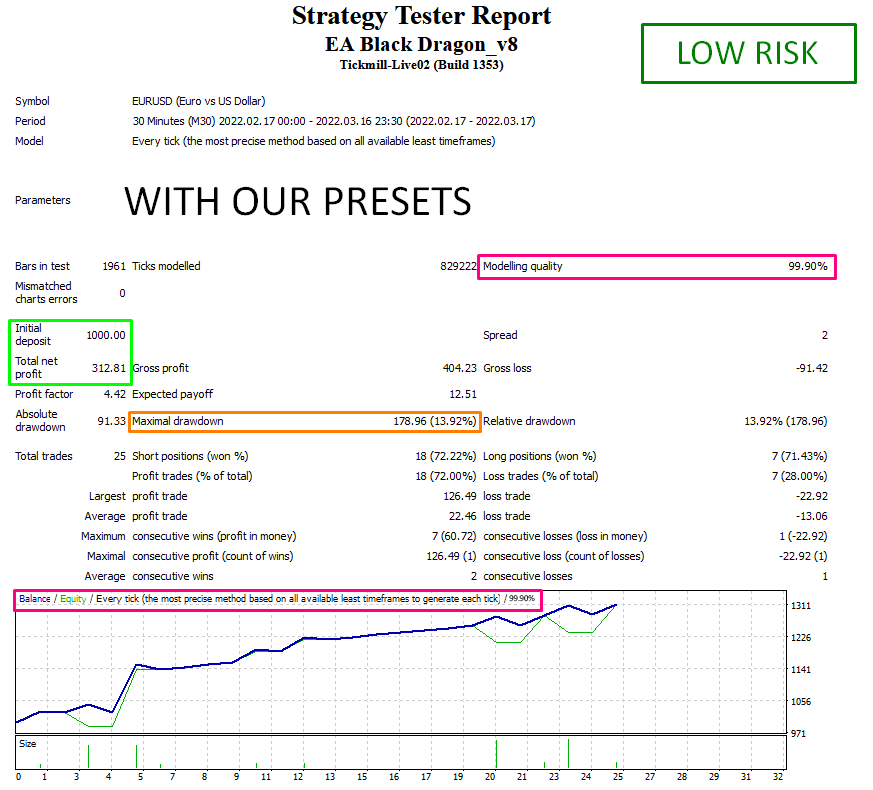The height and width of the screenshot is (790, 873).
Task: Click Total trades value 25
Action: point(120,457)
